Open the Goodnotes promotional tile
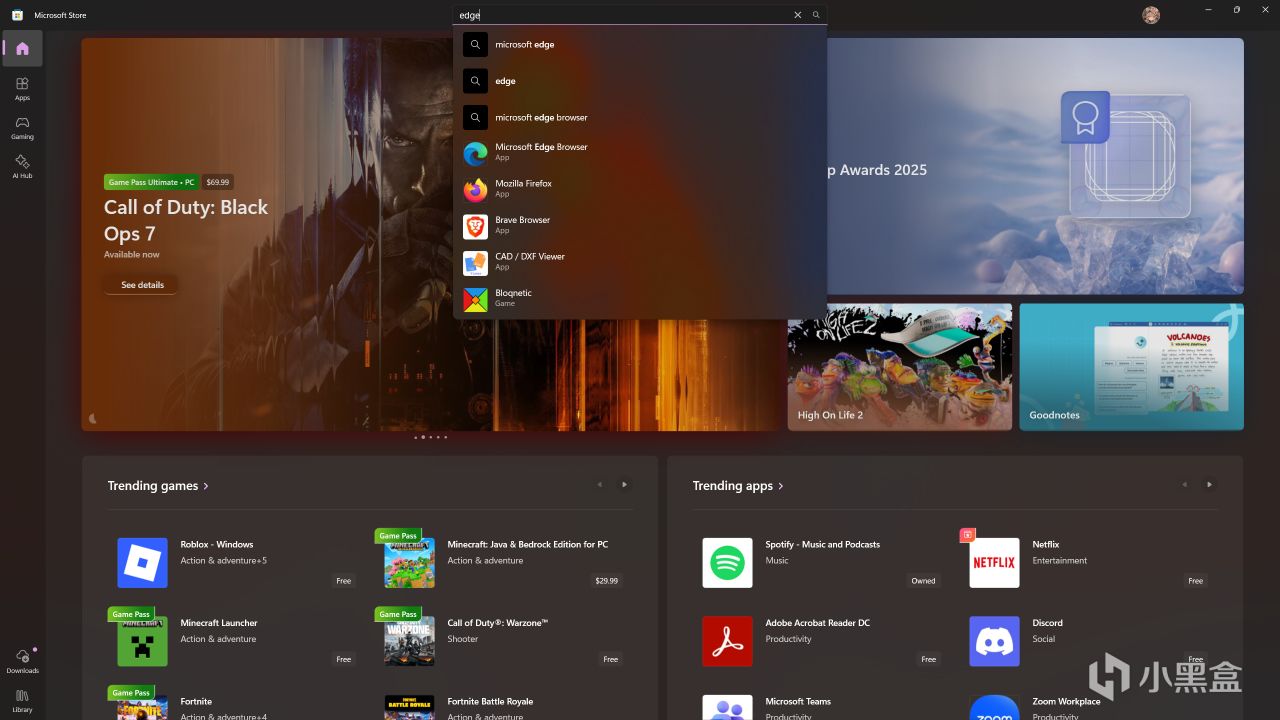 1132,367
